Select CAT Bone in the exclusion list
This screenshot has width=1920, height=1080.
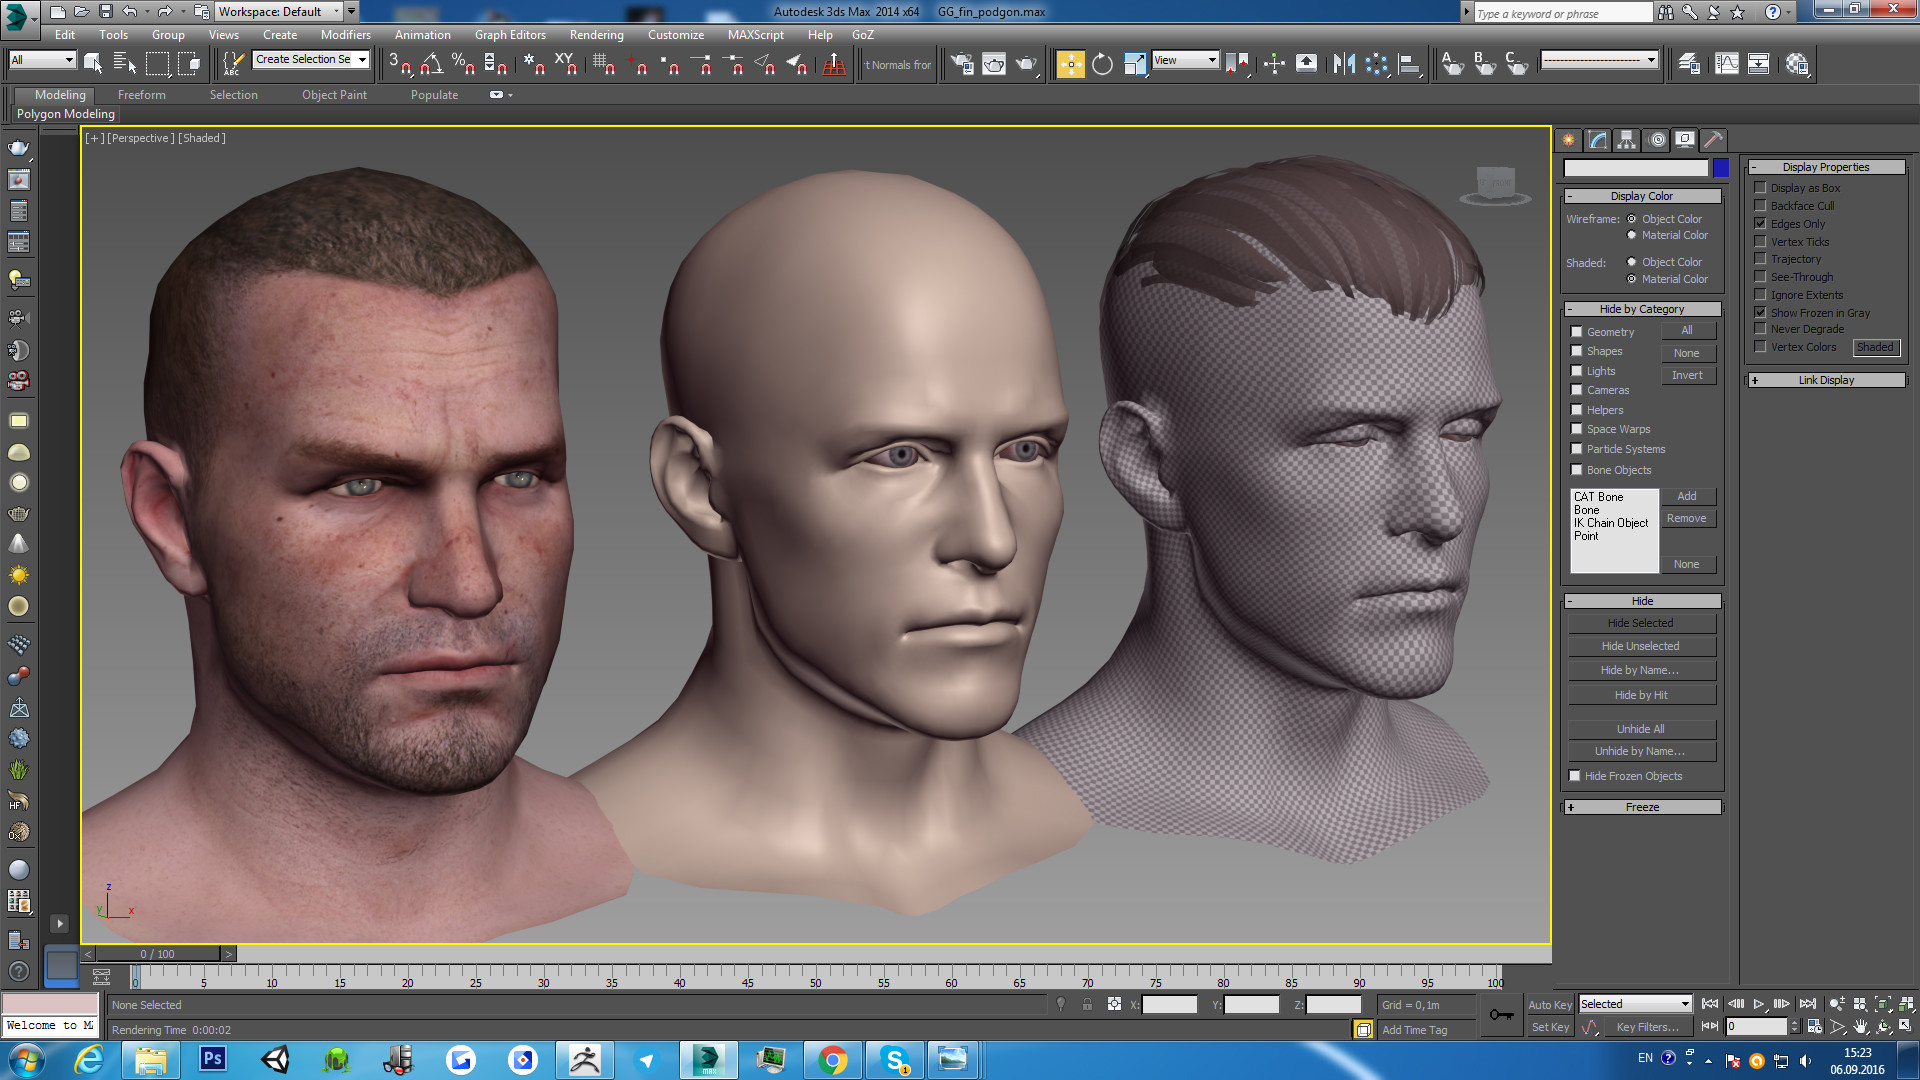coord(1600,496)
